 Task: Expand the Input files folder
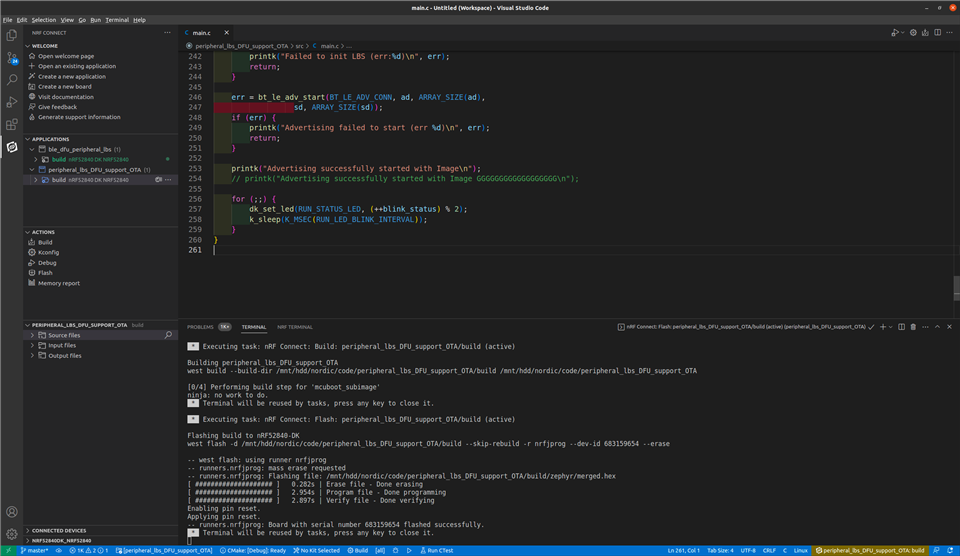point(32,345)
